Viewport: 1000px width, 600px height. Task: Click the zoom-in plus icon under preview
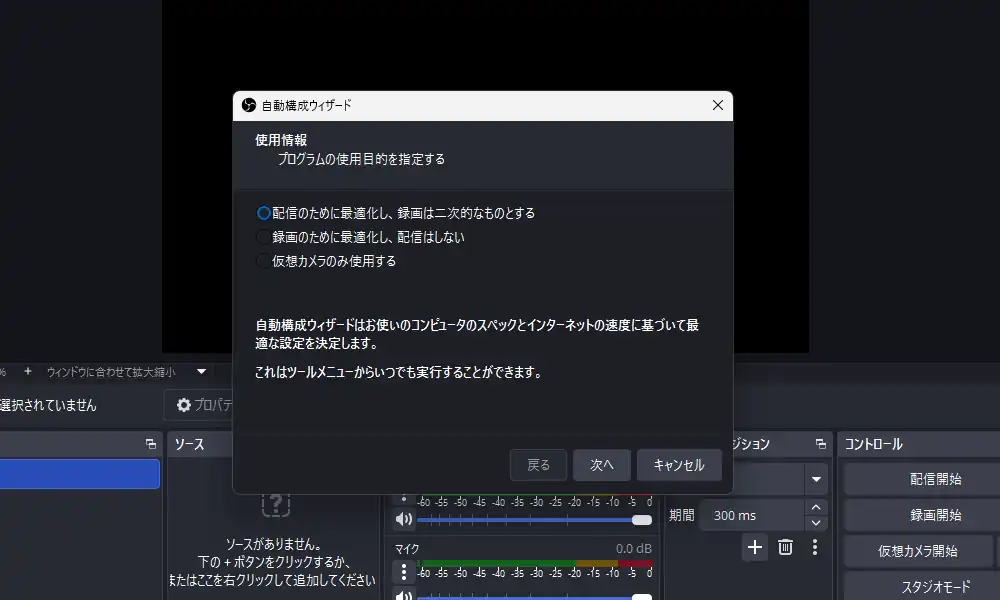coord(28,371)
